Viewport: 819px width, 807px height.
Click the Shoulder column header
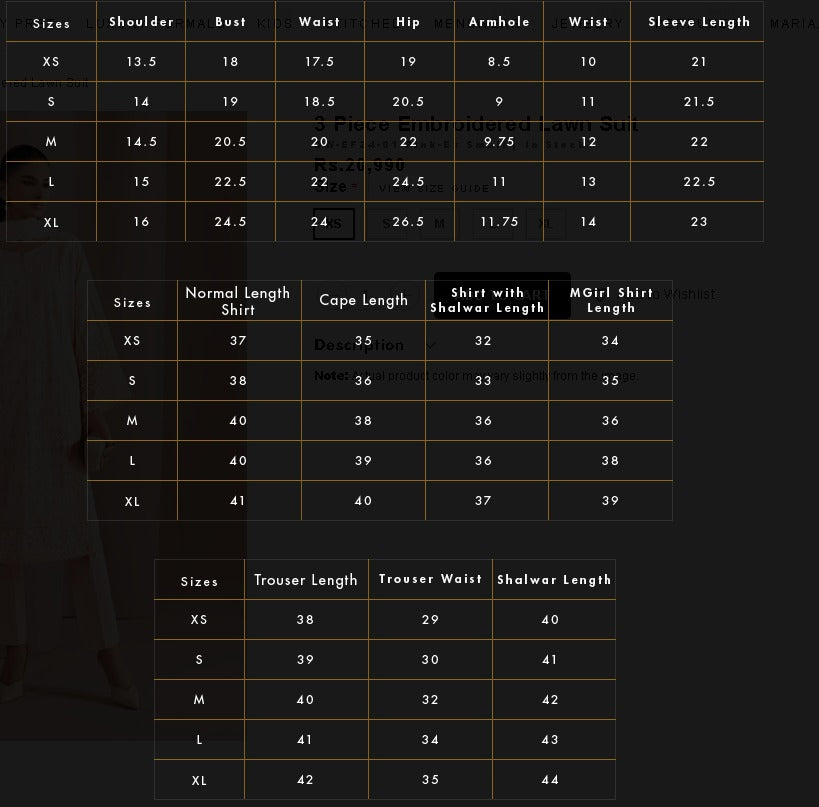point(141,21)
